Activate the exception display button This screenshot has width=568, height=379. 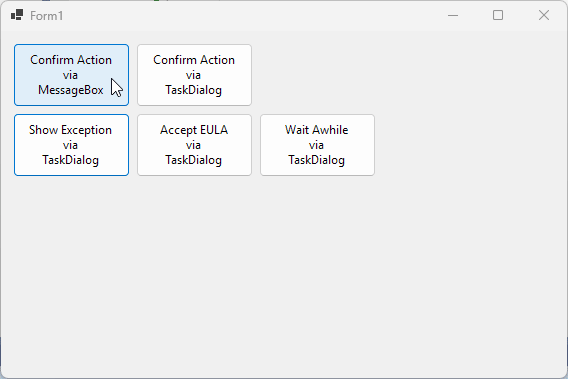71,145
